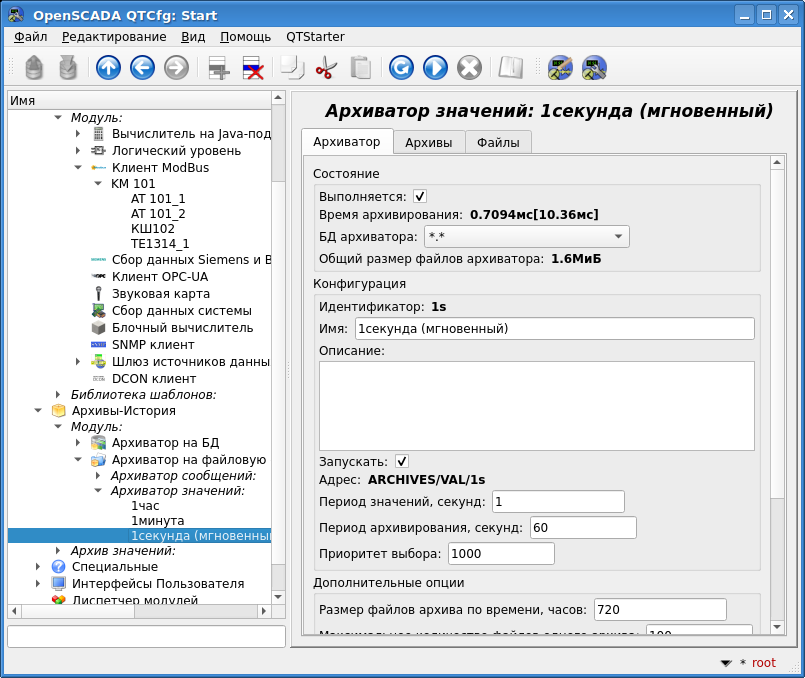
Task: Toggle the Выполняется checkbox
Action: [x=419, y=197]
